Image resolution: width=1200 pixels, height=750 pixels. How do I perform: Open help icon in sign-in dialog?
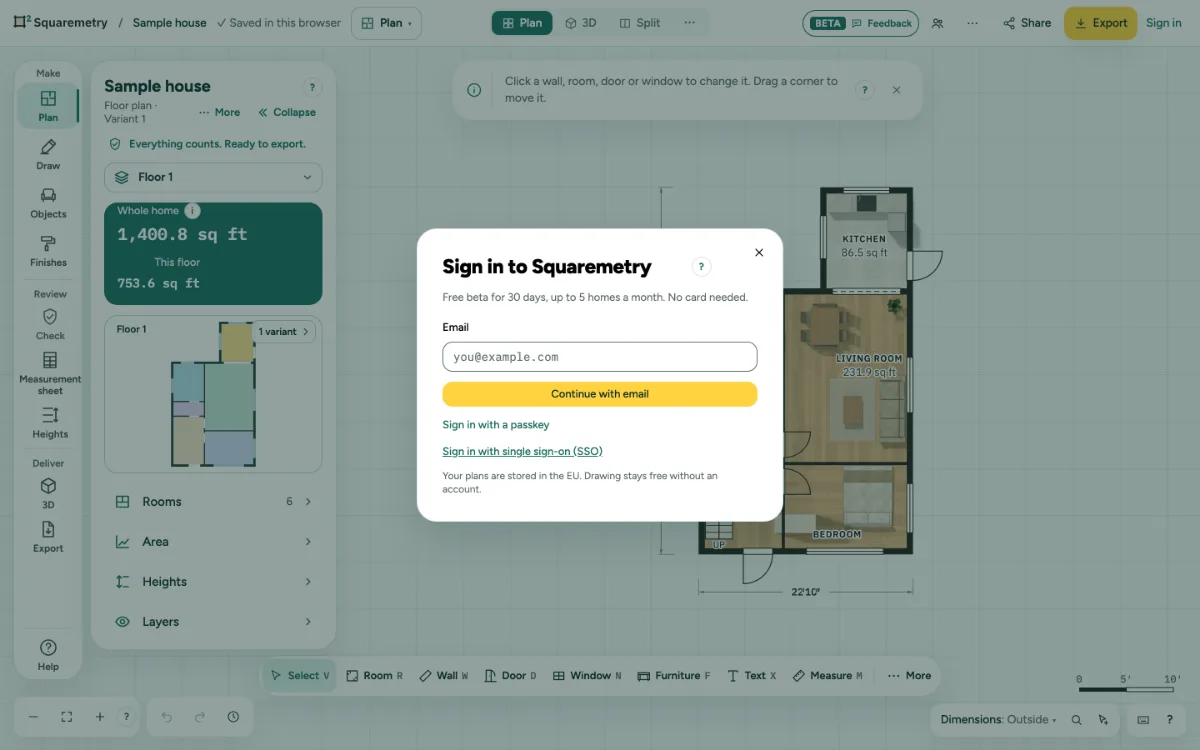pyautogui.click(x=701, y=267)
